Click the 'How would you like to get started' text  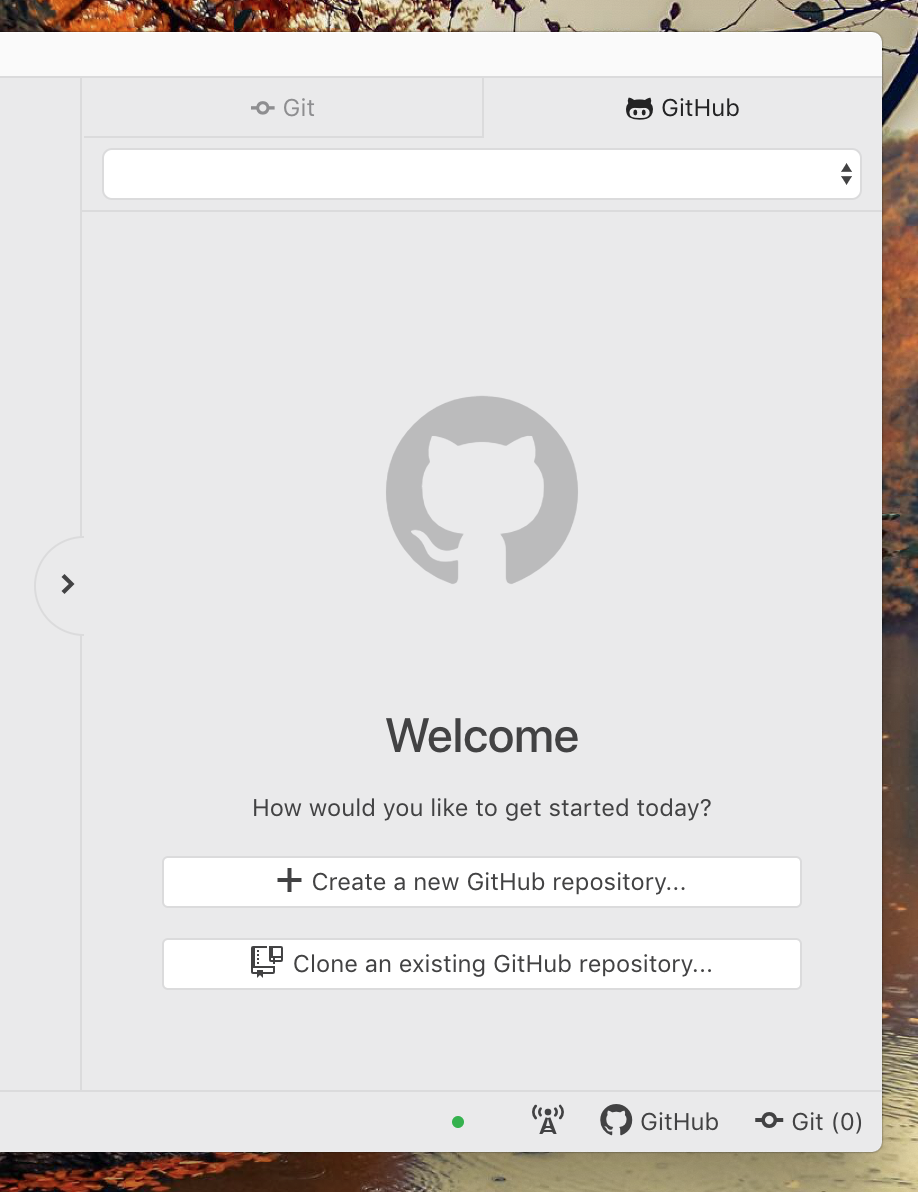pyautogui.click(x=482, y=808)
